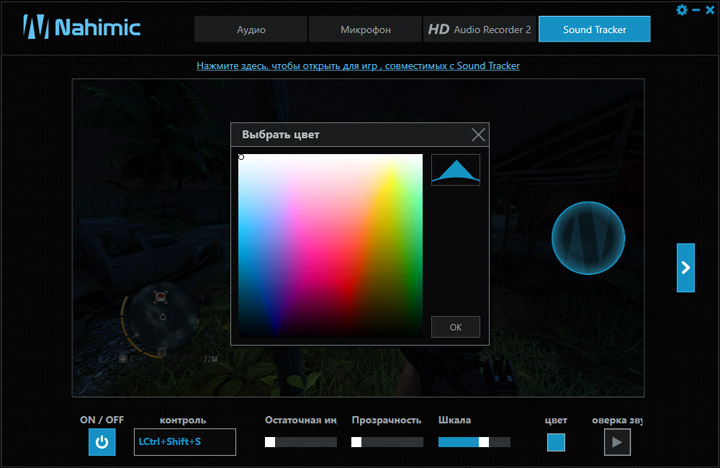
Task: Click the blue arrow color preview
Action: point(456,170)
